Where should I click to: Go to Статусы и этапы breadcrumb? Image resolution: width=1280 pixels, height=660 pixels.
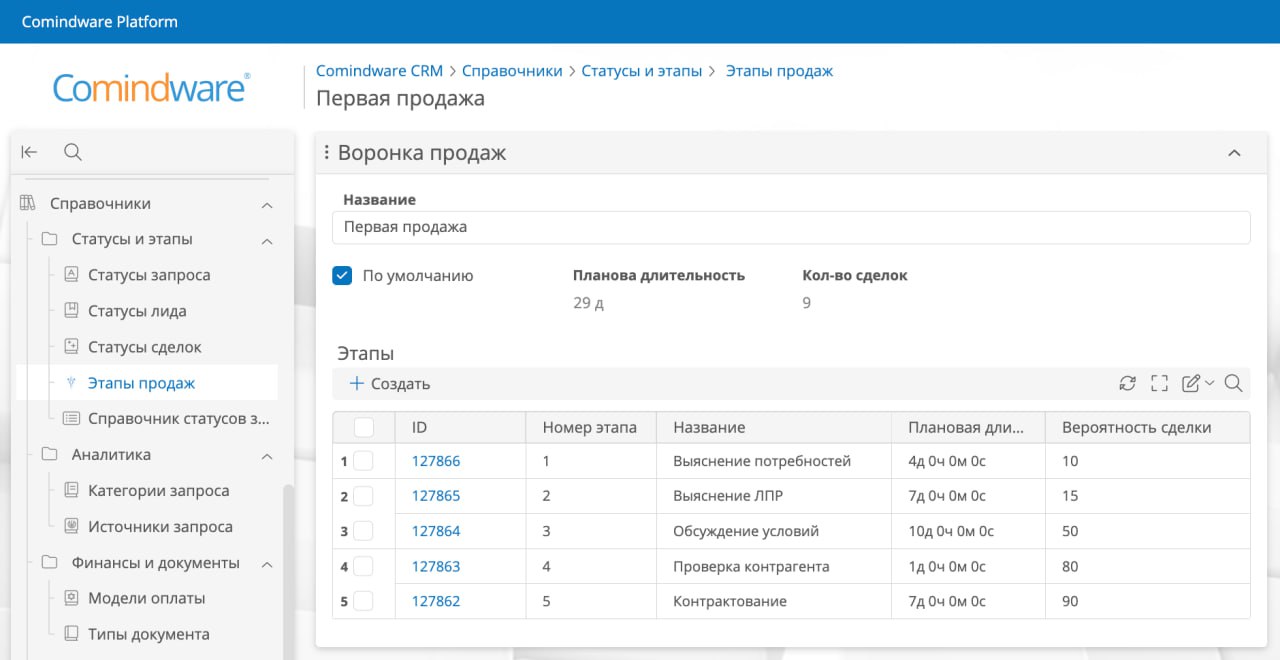tap(642, 71)
